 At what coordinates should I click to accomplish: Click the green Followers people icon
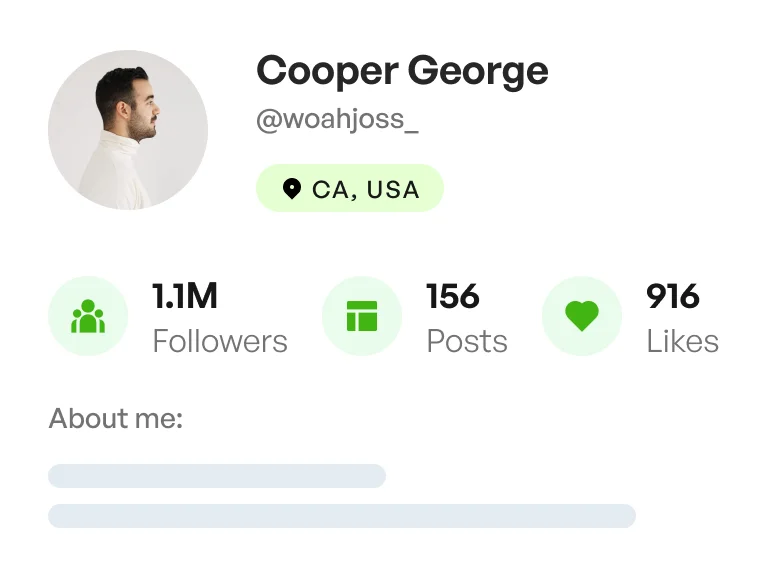tap(88, 317)
